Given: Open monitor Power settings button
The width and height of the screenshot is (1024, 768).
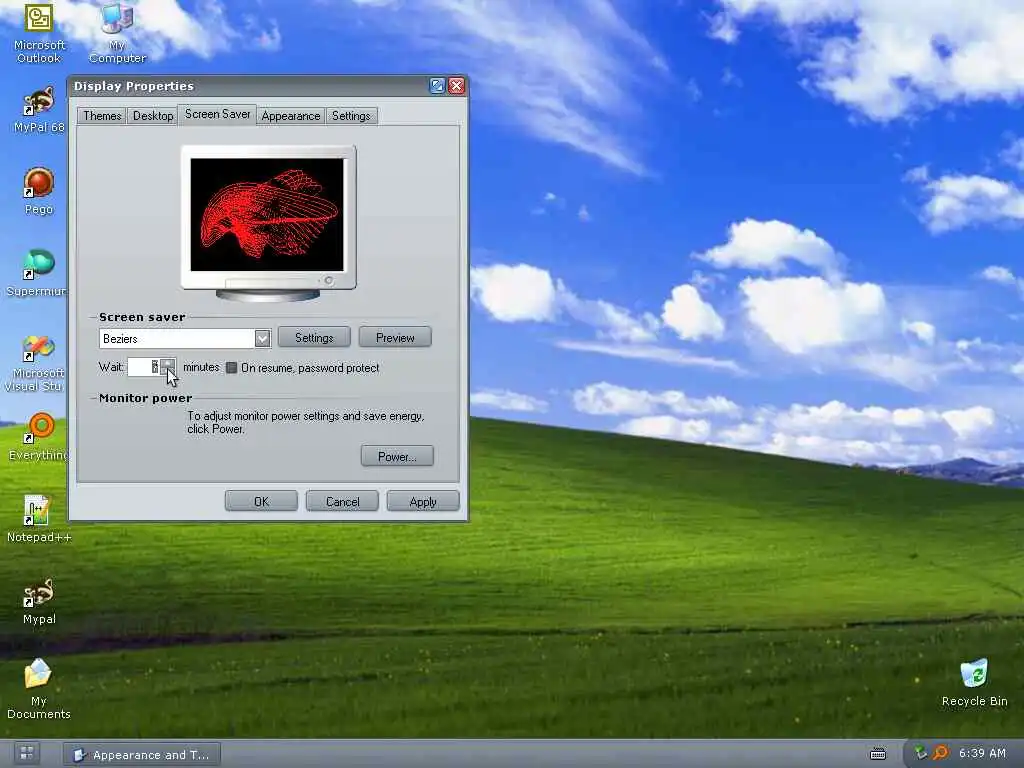Looking at the screenshot, I should click(397, 456).
